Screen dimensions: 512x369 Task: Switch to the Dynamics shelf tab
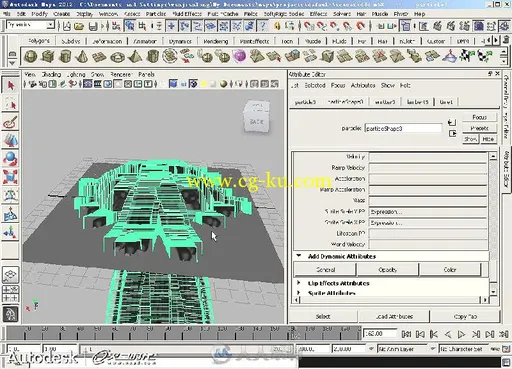pos(180,41)
